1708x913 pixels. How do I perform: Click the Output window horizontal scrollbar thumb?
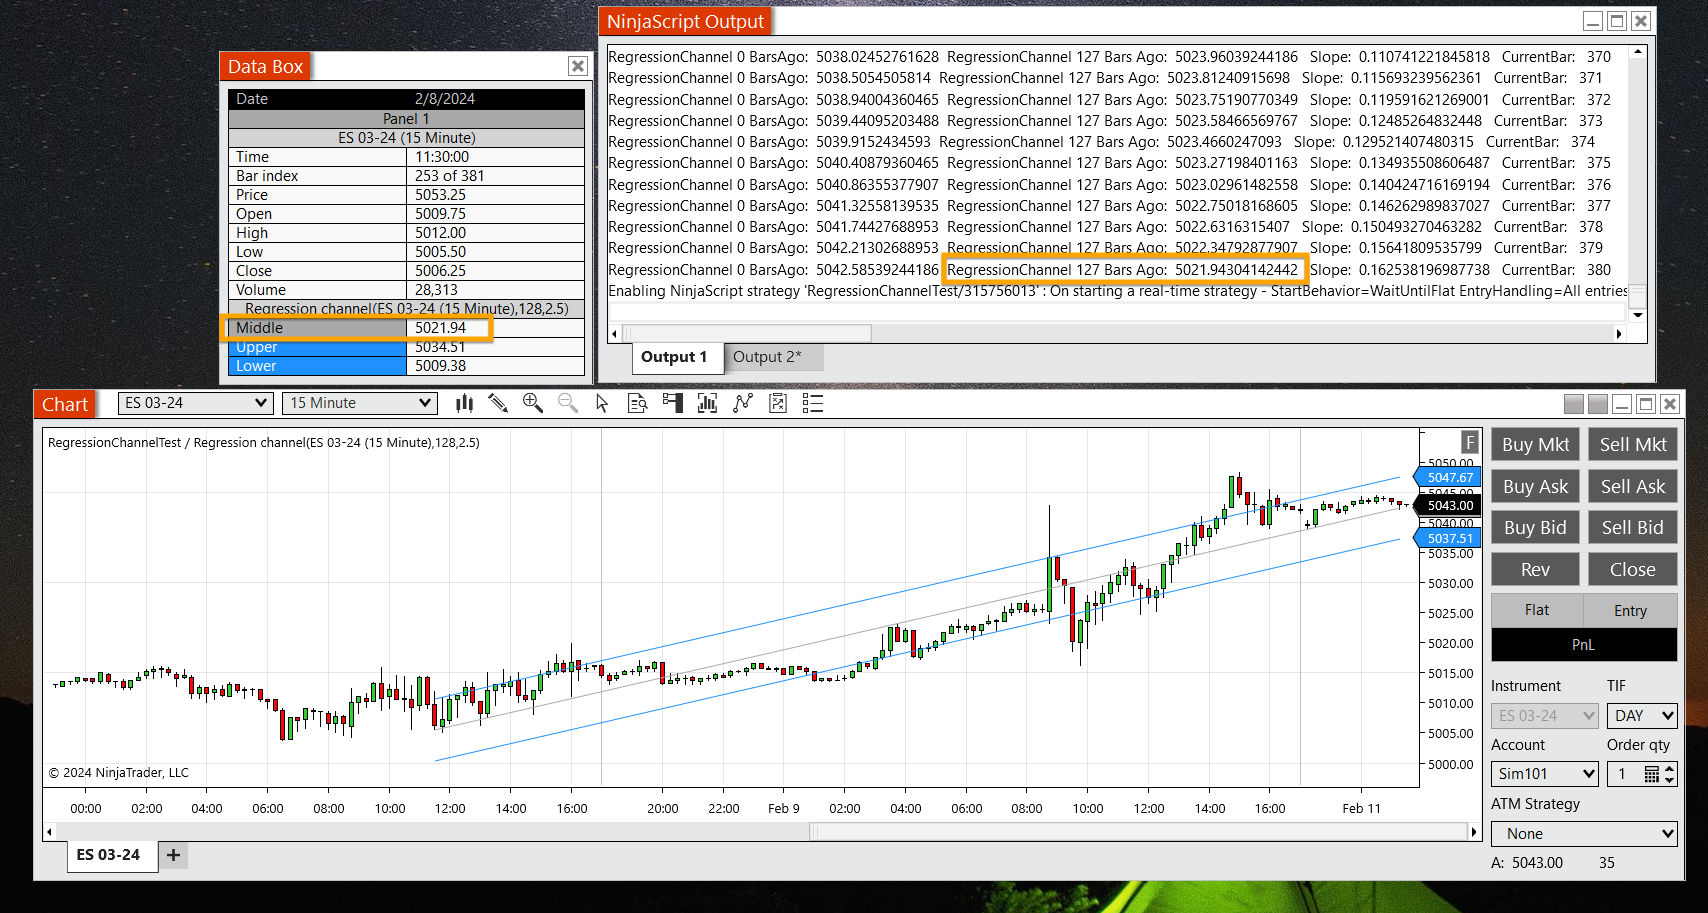747,333
